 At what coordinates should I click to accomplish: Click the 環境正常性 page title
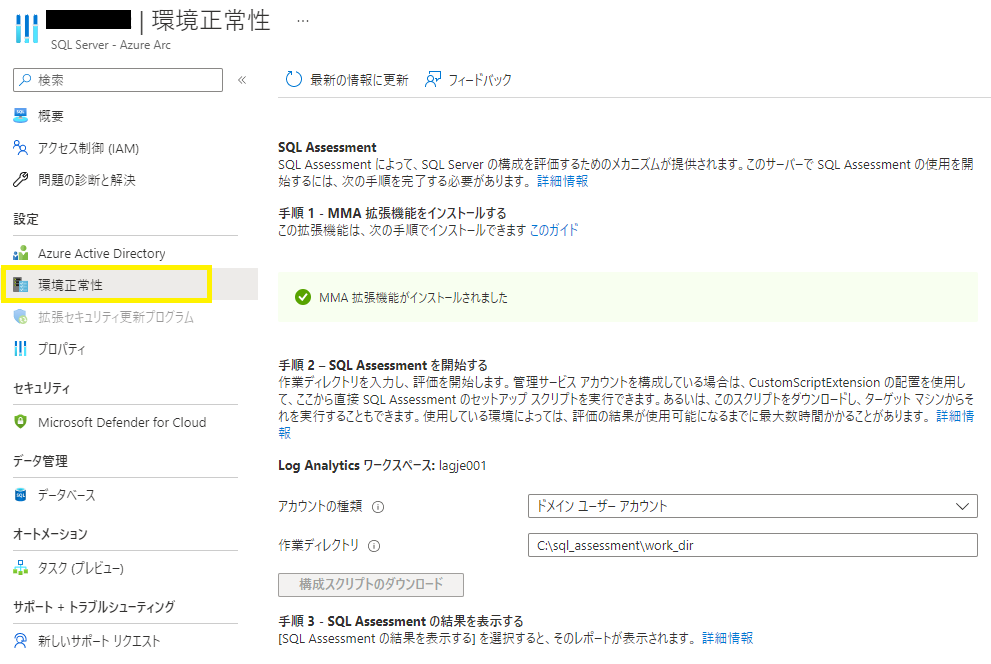(211, 21)
